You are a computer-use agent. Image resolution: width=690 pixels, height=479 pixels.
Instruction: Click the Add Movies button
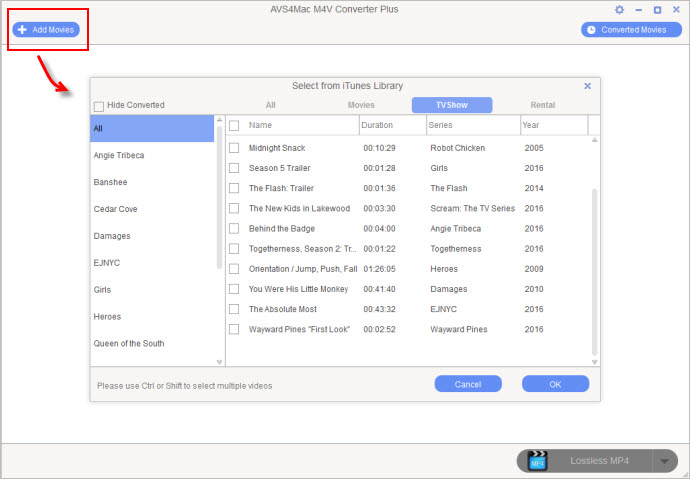coord(46,30)
